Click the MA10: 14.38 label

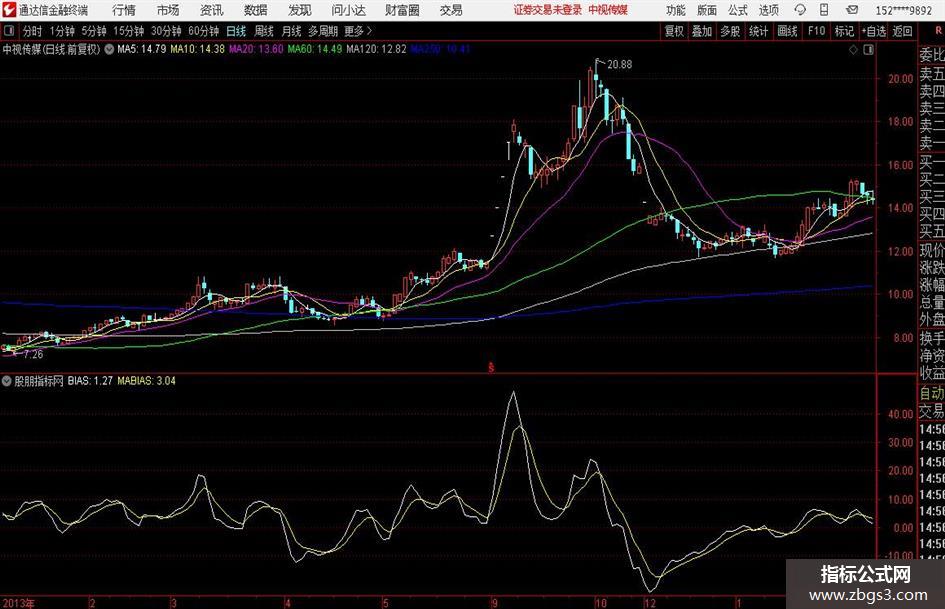[x=198, y=49]
